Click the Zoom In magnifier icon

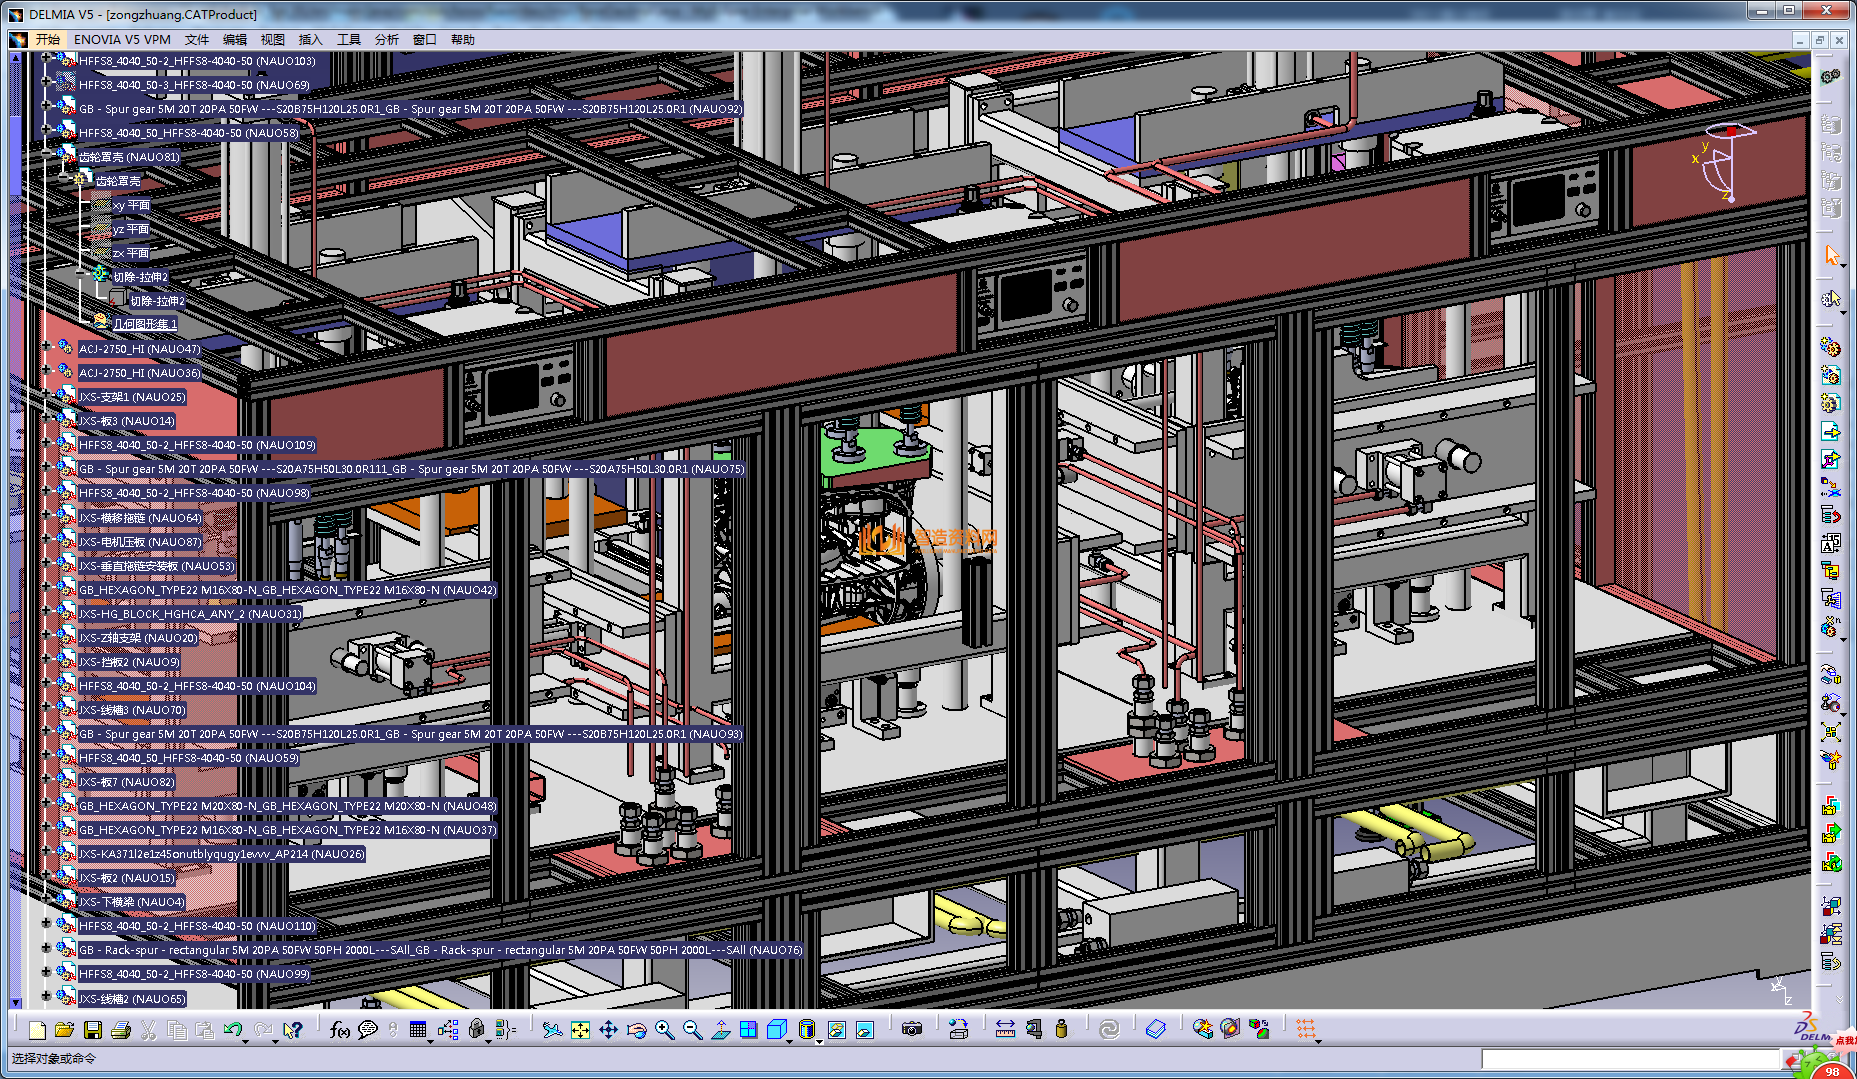(664, 1030)
